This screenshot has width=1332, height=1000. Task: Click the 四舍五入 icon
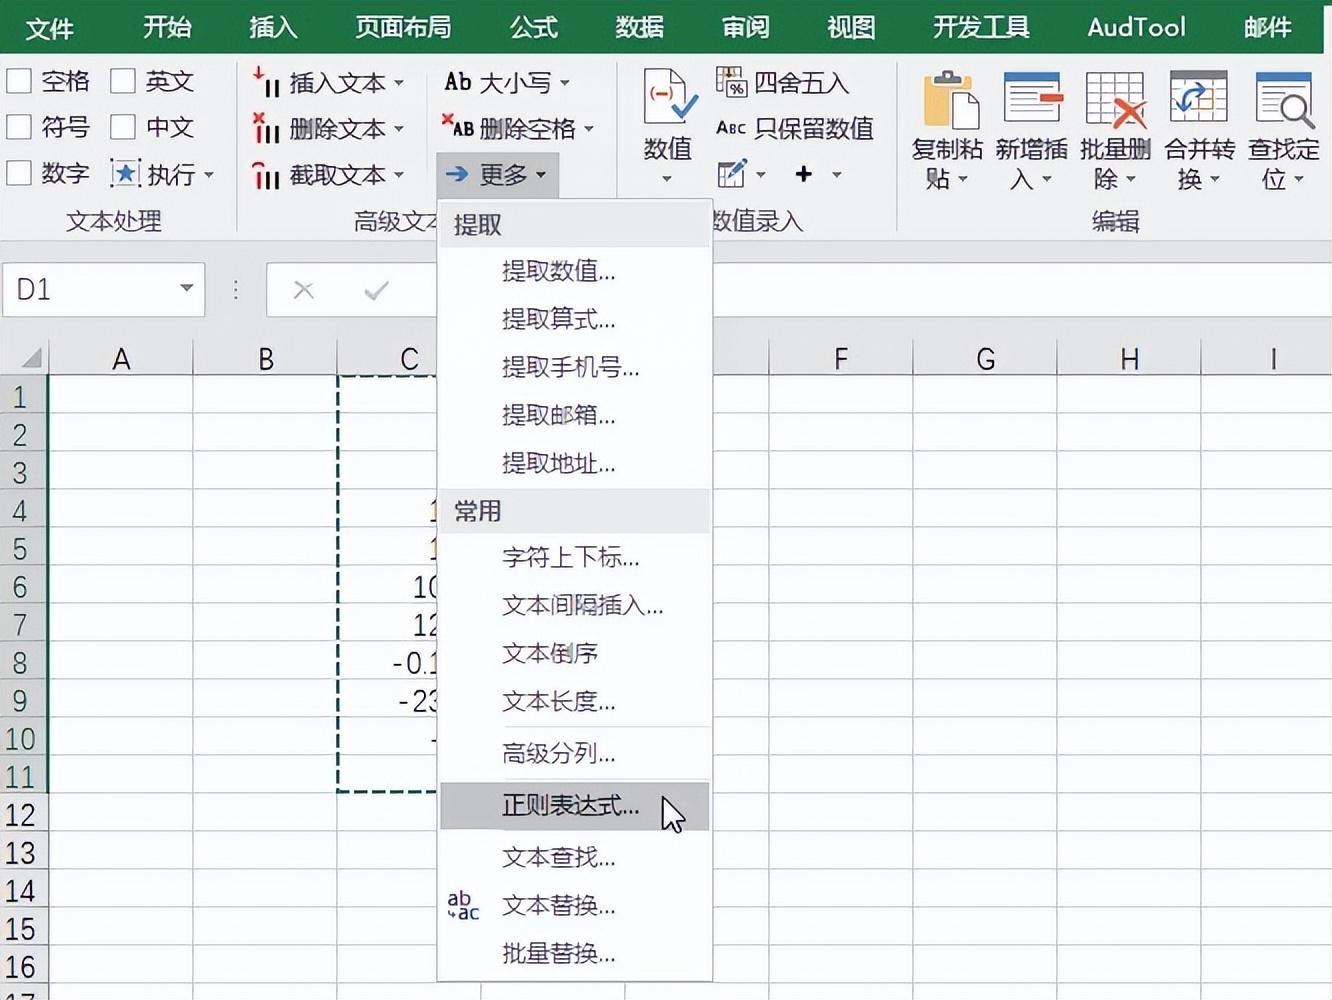point(732,82)
